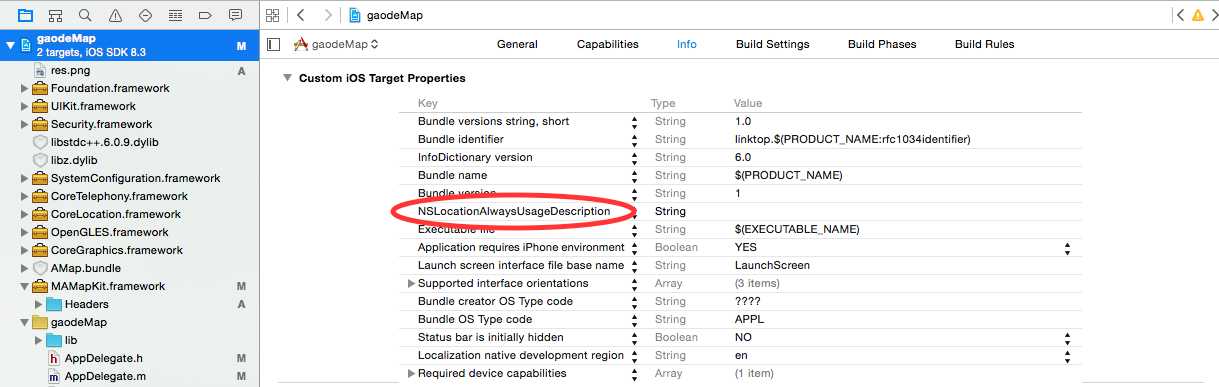The image size is (1219, 387).
Task: Open the Breakpoint navigator icon
Action: (205, 15)
